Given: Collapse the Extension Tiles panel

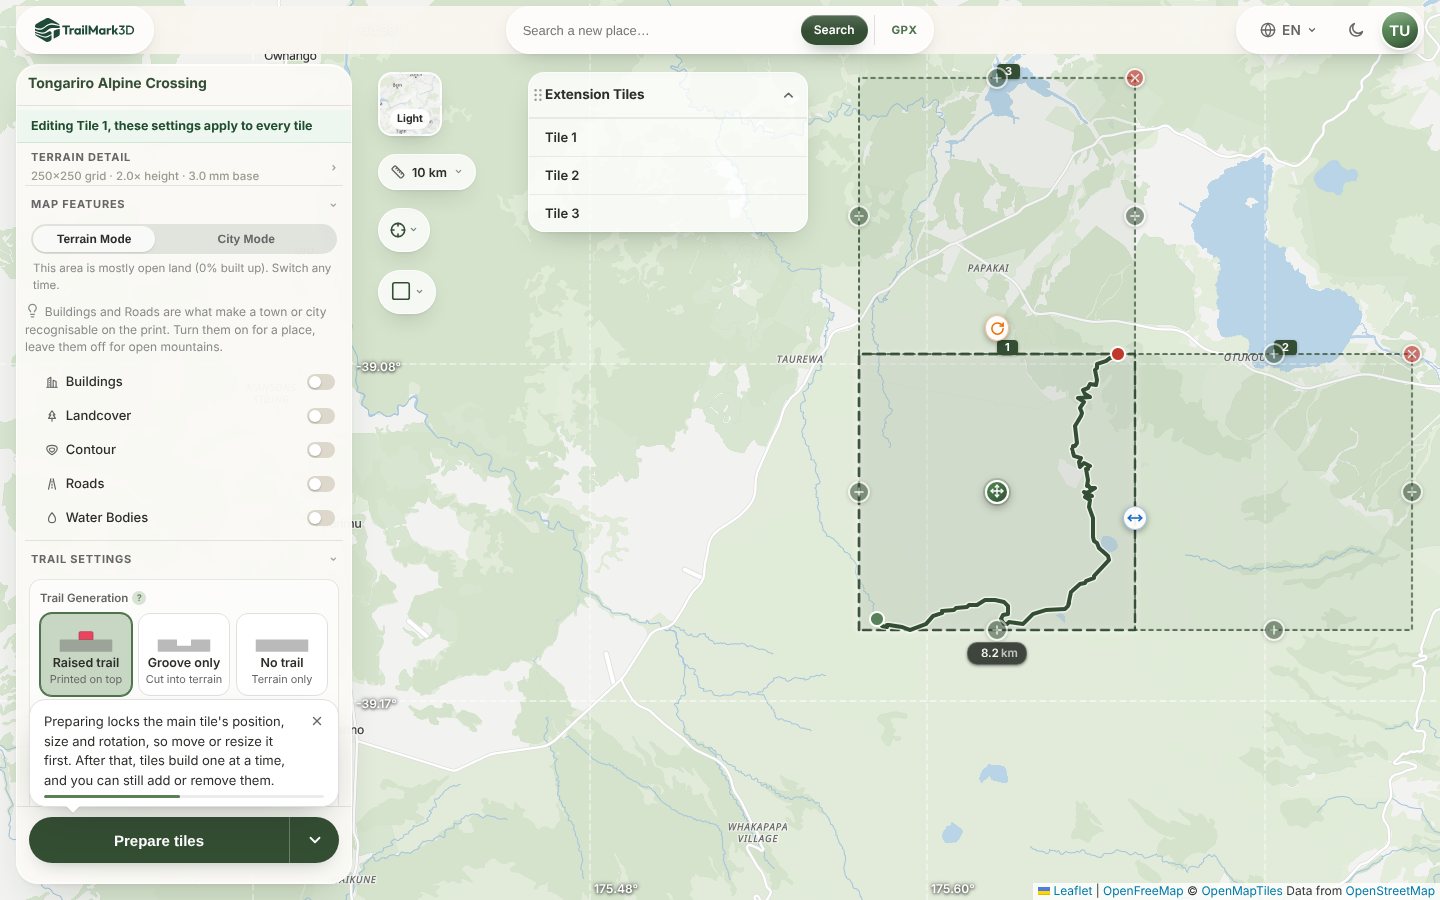Looking at the screenshot, I should [788, 95].
